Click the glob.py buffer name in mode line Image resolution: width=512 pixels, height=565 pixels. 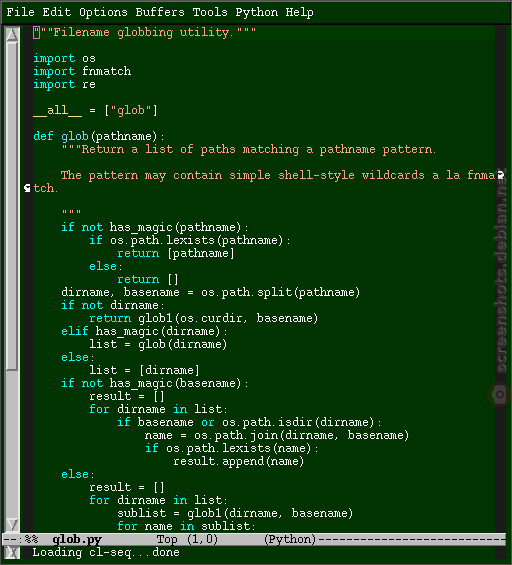click(77, 539)
